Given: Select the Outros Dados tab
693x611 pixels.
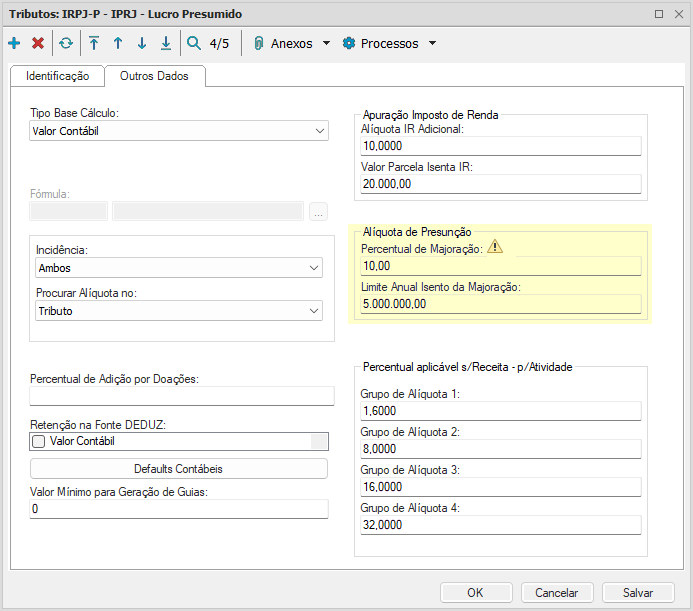Looking at the screenshot, I should click(154, 76).
